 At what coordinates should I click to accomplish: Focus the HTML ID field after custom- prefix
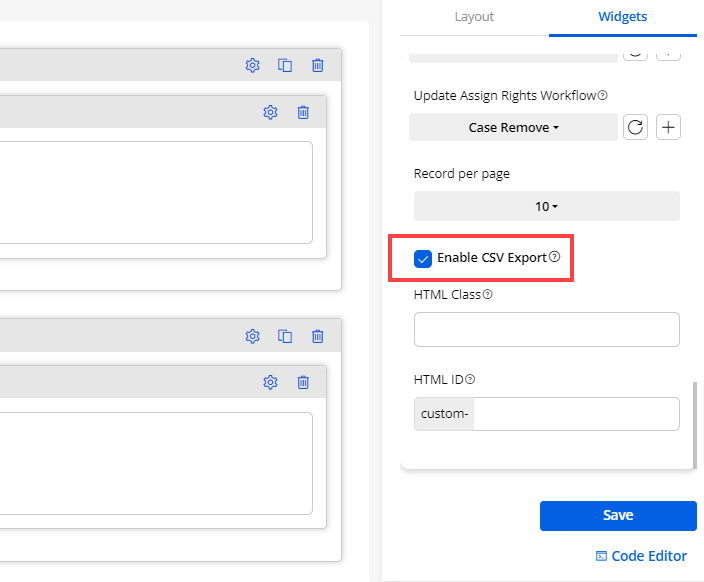pyautogui.click(x=575, y=414)
